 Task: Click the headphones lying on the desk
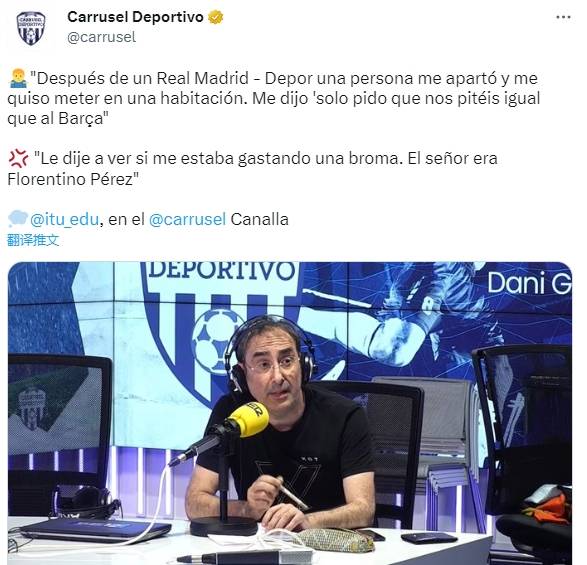click(x=85, y=501)
